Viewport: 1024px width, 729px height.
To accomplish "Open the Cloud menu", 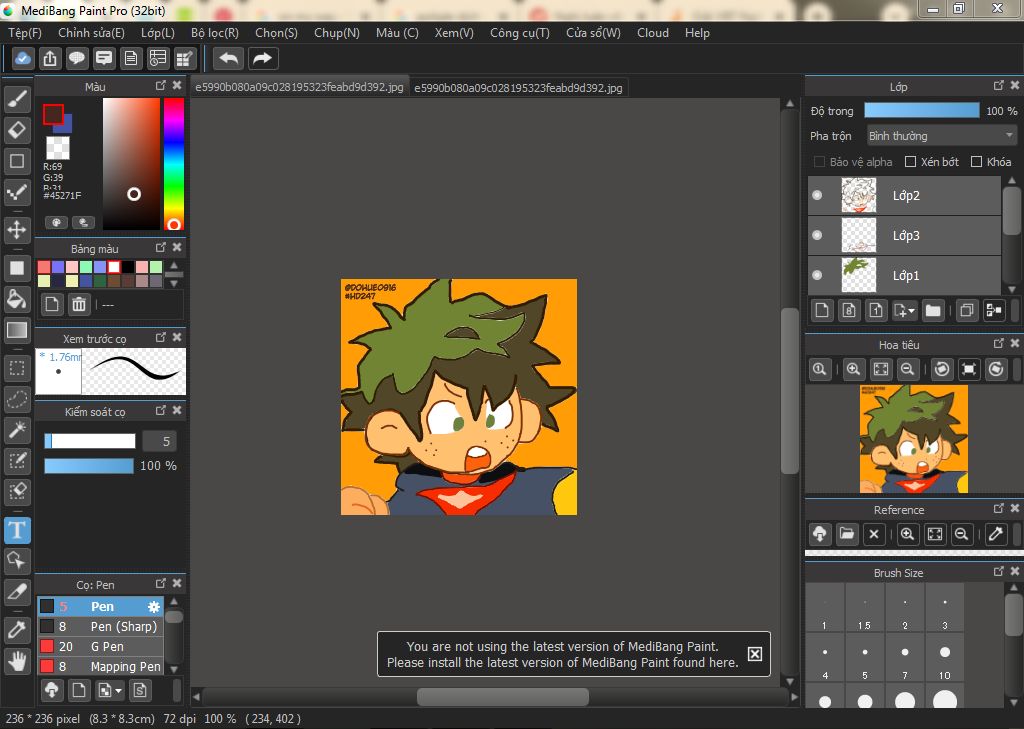I will pyautogui.click(x=653, y=33).
